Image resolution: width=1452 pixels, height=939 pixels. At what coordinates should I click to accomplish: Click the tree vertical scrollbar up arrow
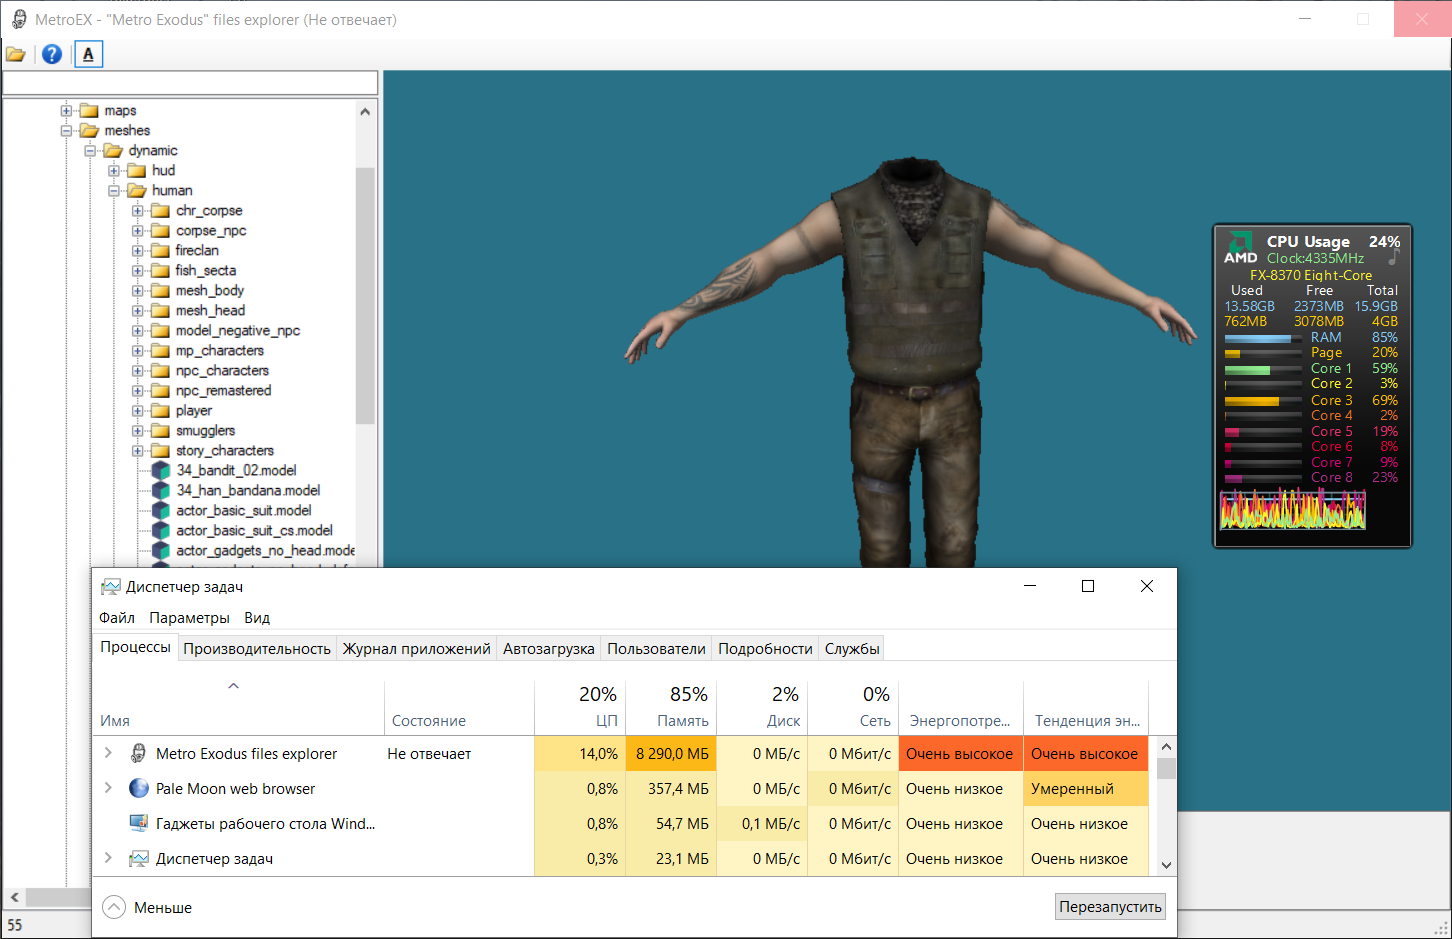(x=365, y=111)
